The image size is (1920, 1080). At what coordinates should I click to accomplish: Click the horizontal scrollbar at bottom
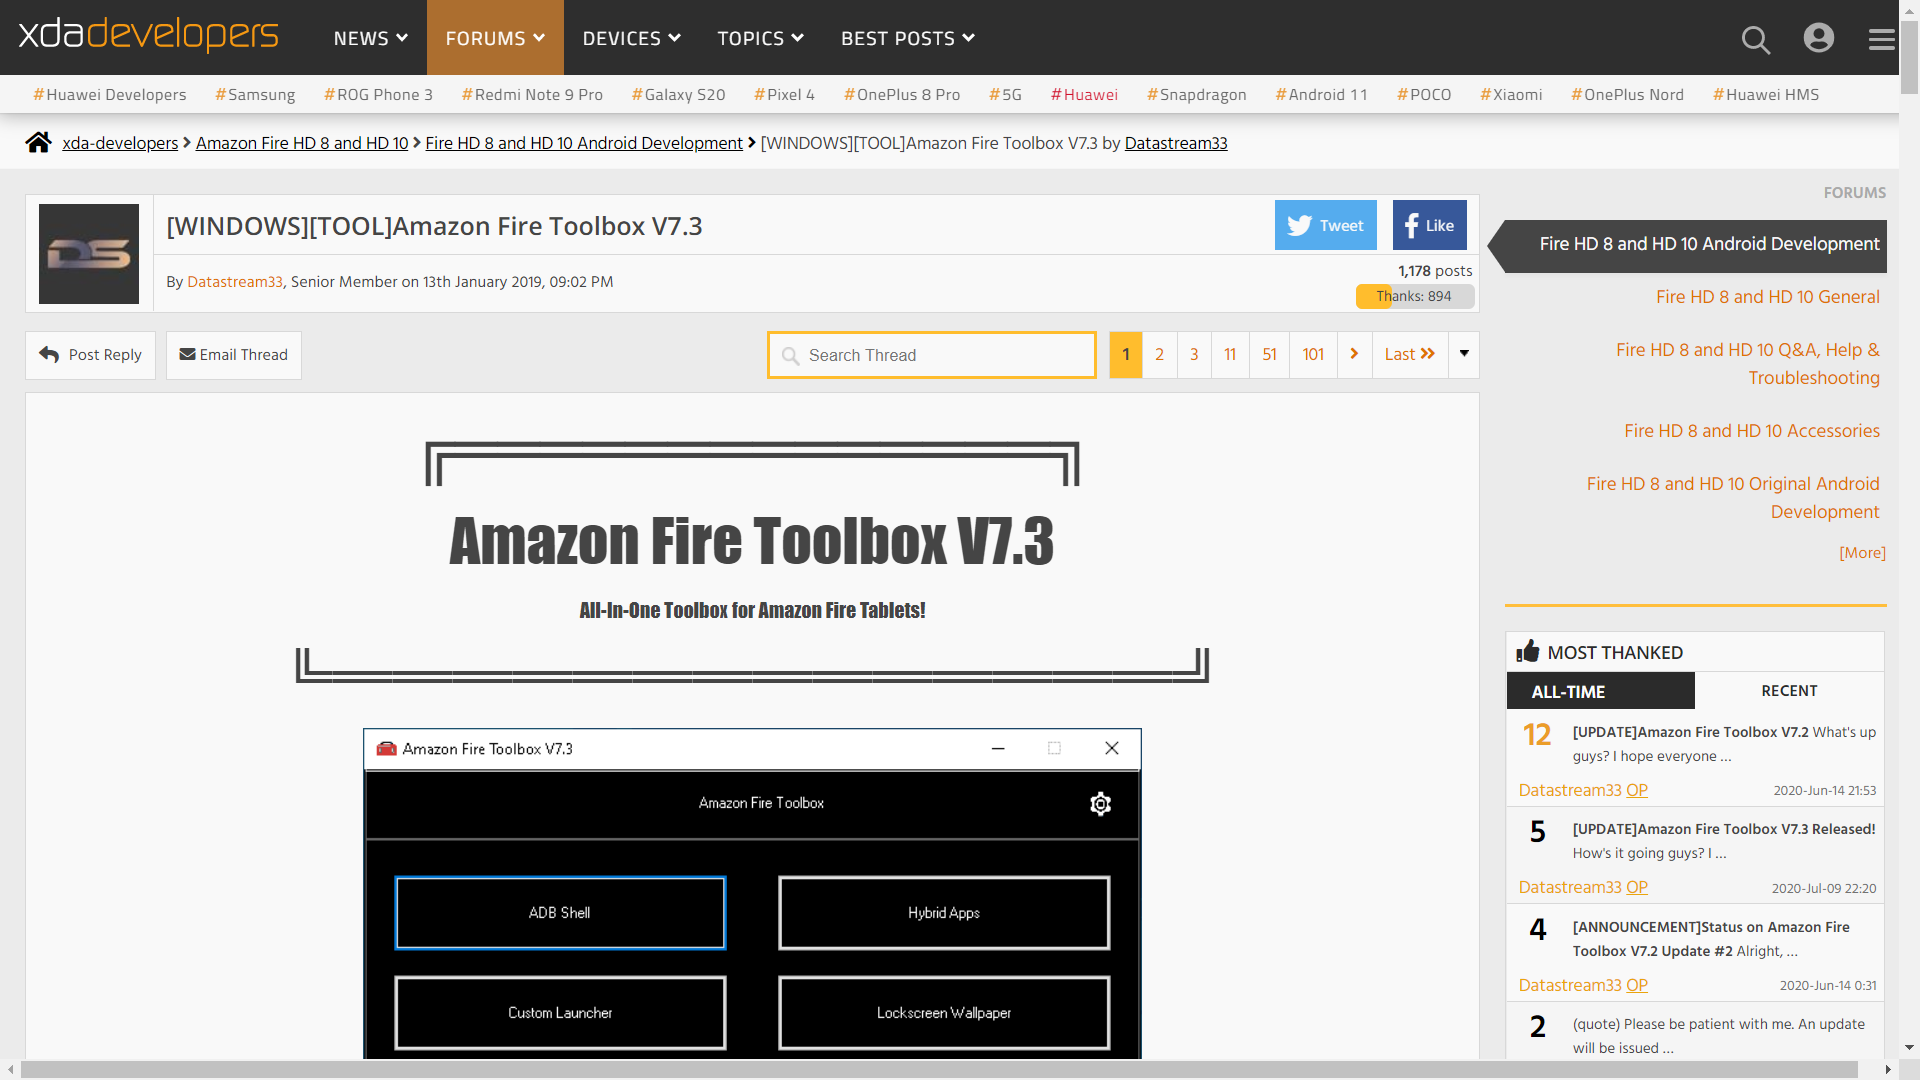pos(940,1069)
